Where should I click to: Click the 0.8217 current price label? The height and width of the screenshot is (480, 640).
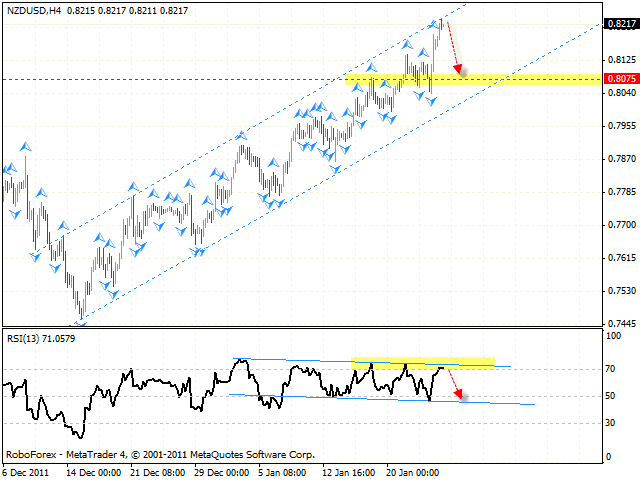pyautogui.click(x=619, y=24)
